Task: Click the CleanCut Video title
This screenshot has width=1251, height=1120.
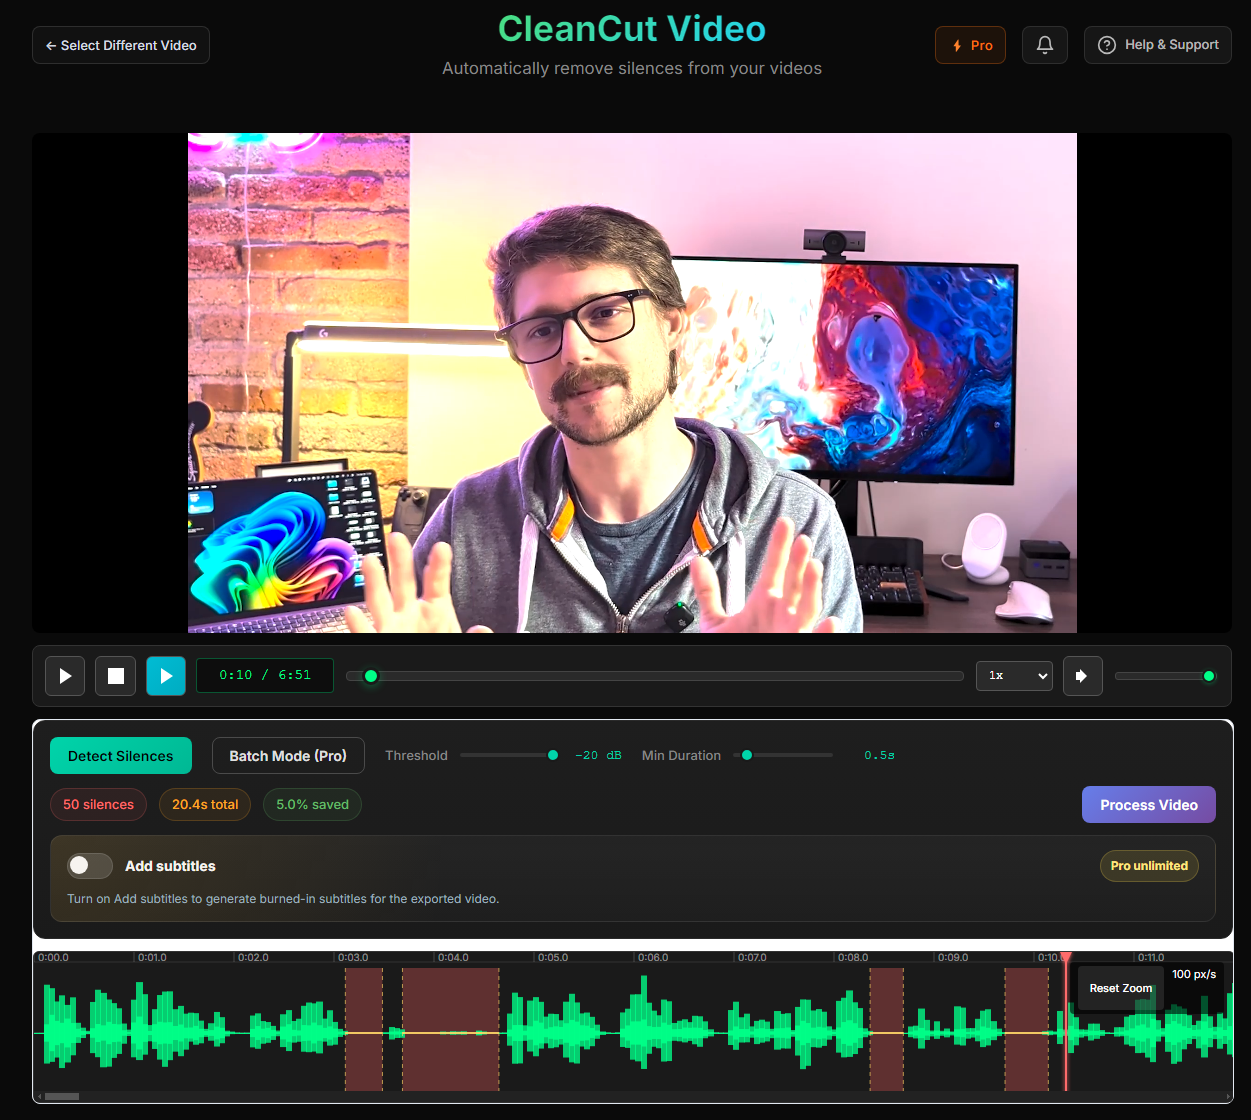Action: (x=632, y=29)
